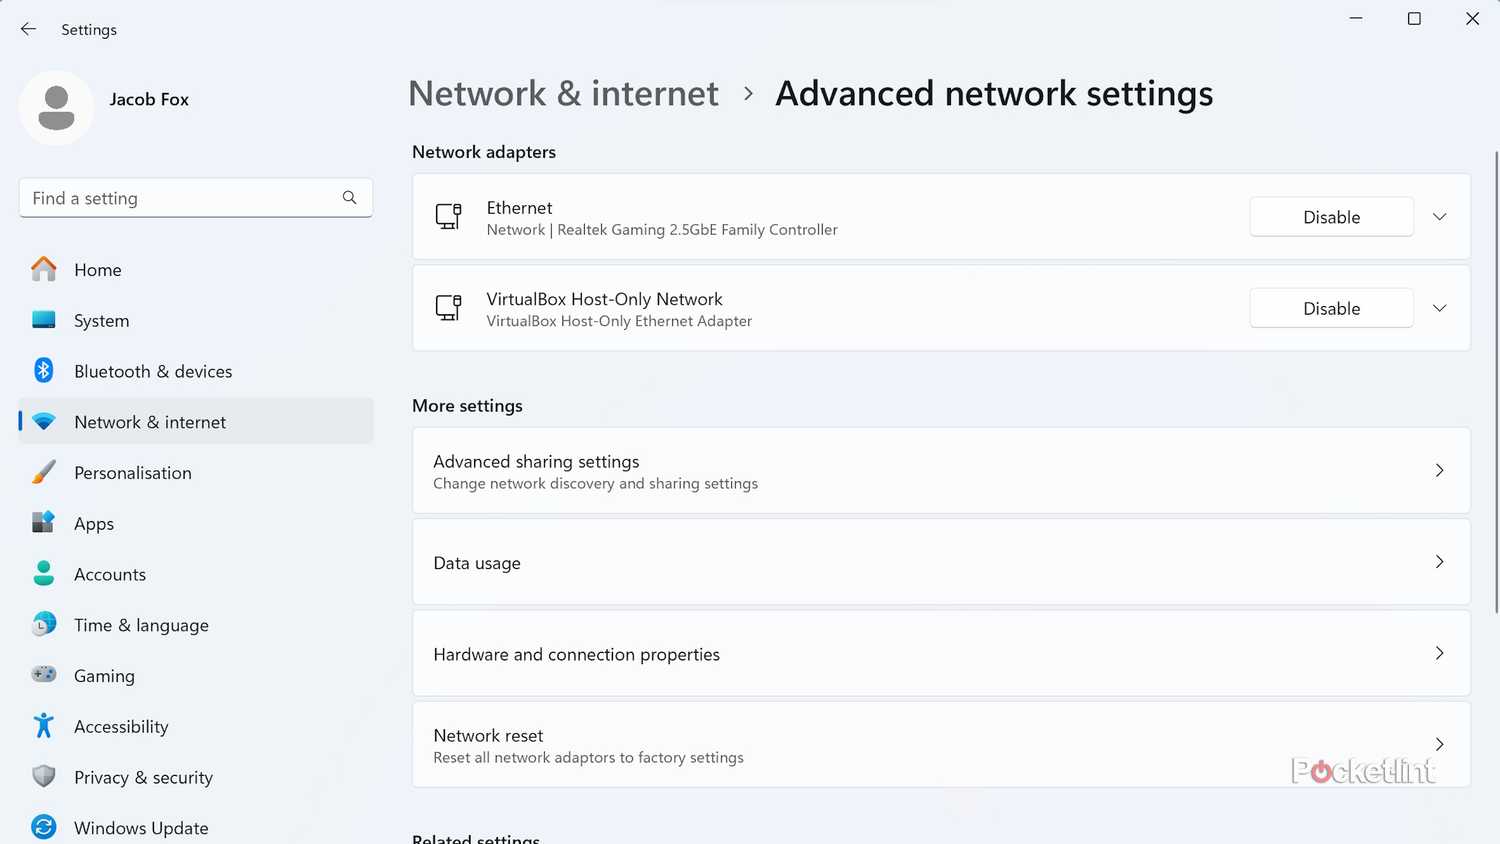Viewport: 1500px width, 844px height.
Task: Click the Accounts sidebar icon
Action: click(44, 574)
